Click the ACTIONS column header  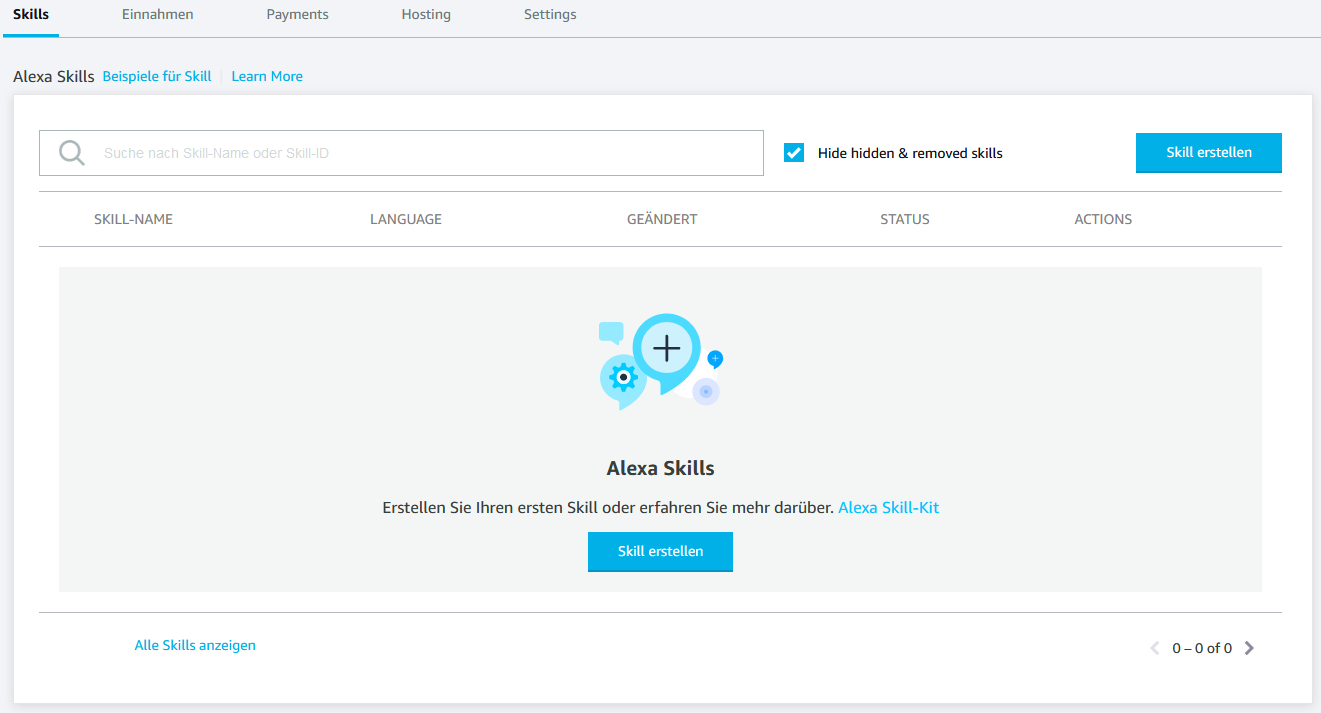point(1103,220)
